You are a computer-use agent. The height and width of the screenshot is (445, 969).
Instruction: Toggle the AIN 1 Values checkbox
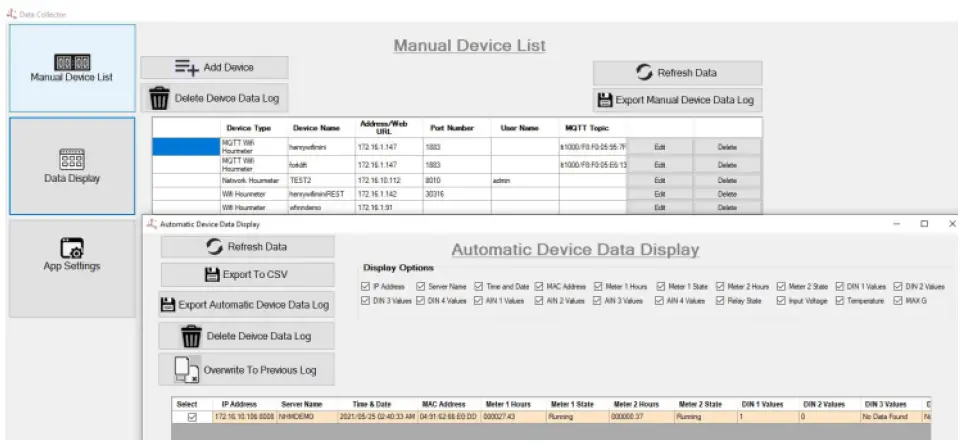pyautogui.click(x=478, y=301)
